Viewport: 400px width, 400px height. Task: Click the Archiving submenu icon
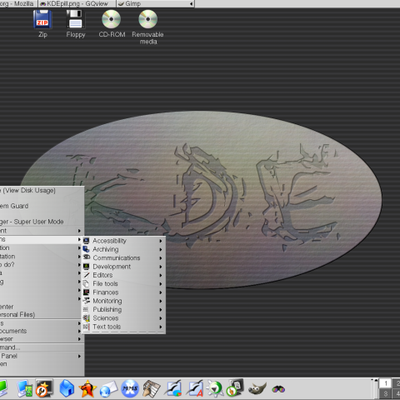coord(86,249)
